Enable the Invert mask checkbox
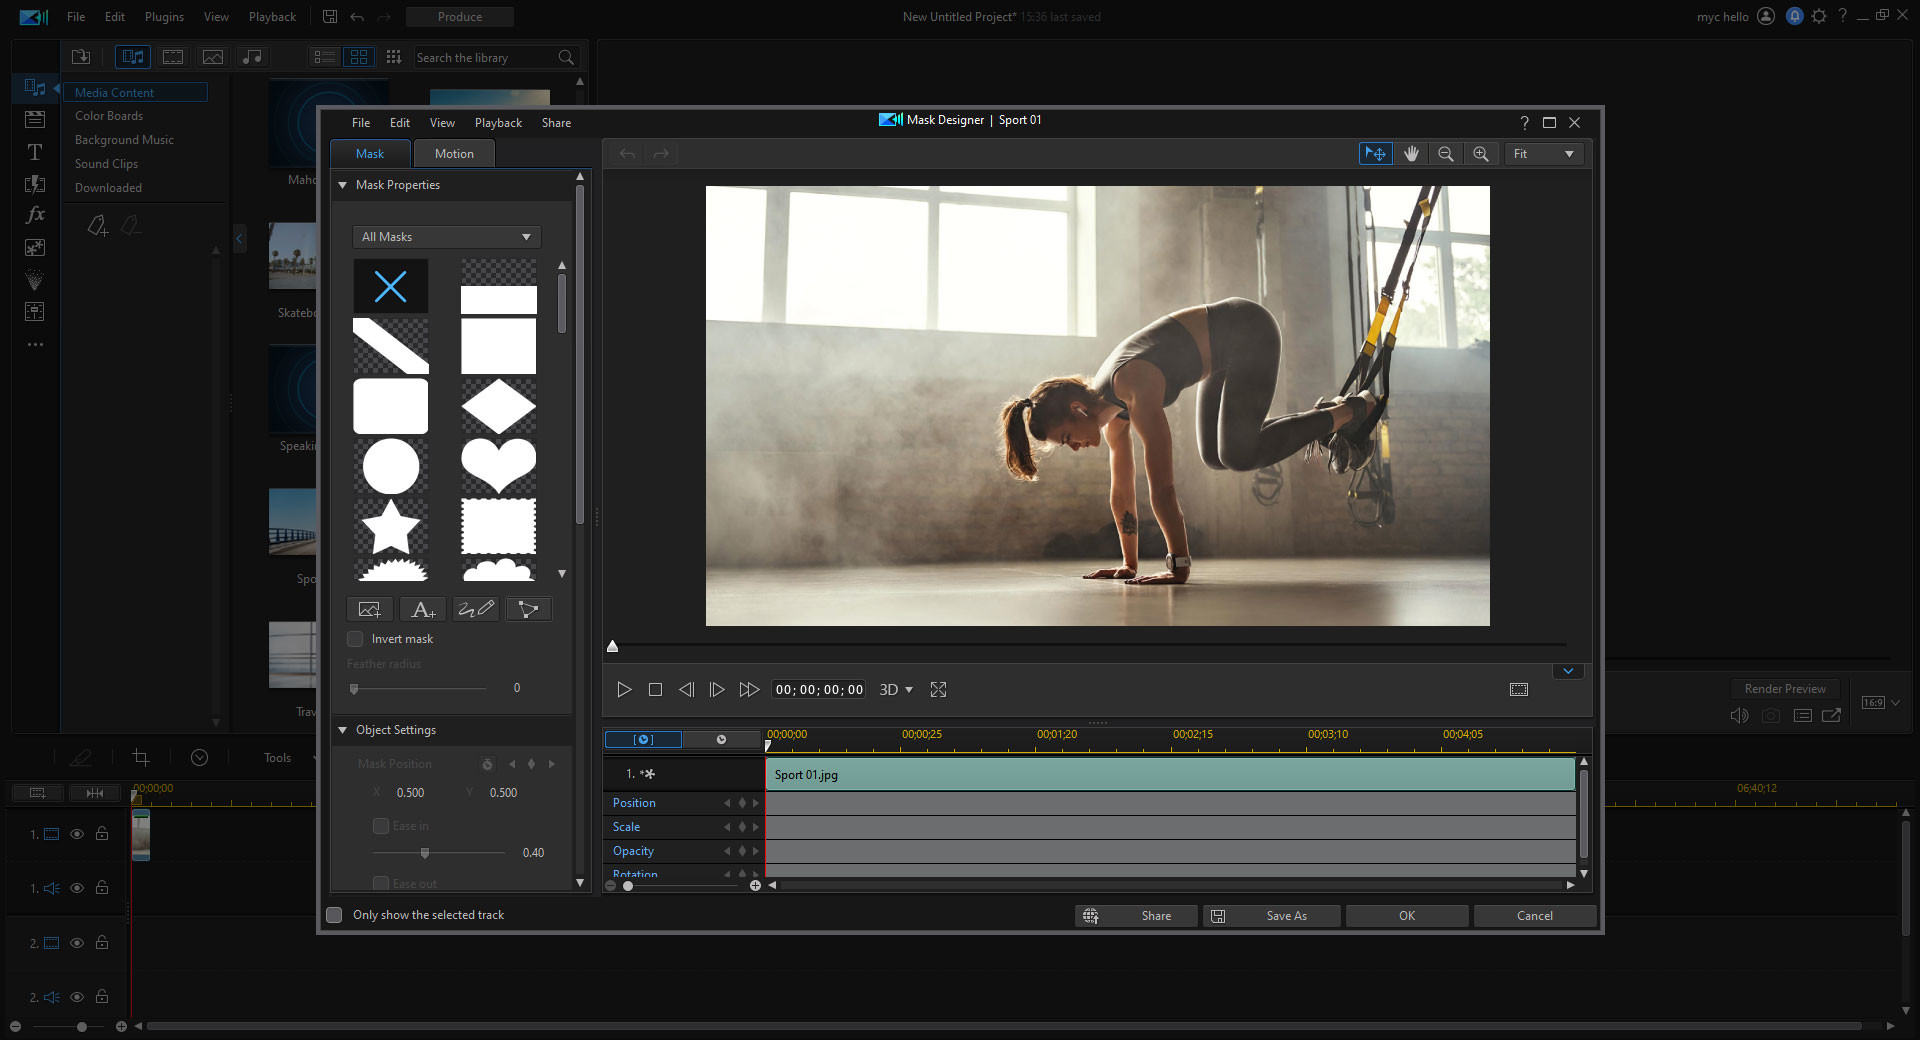1920x1040 pixels. (355, 638)
